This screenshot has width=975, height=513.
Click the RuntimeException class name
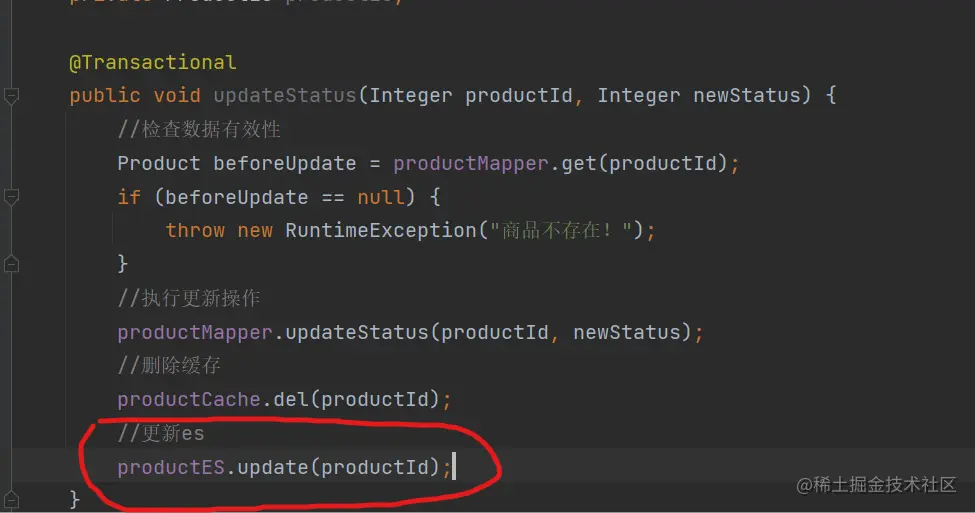[380, 230]
